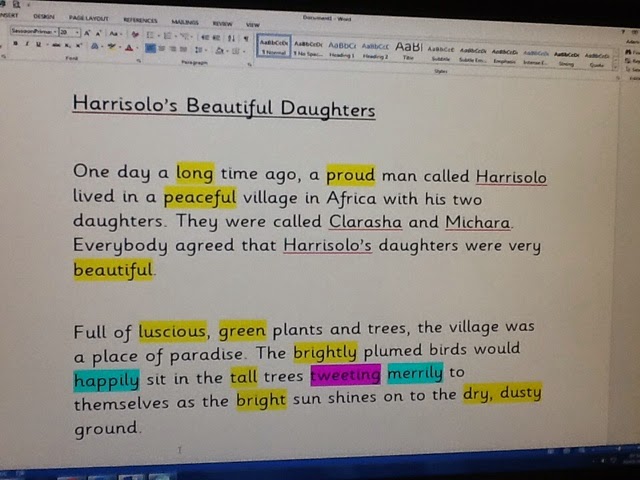Click the misspelled name "Clarasha"
Viewport: 640px width, 480px height.
[x=365, y=222]
